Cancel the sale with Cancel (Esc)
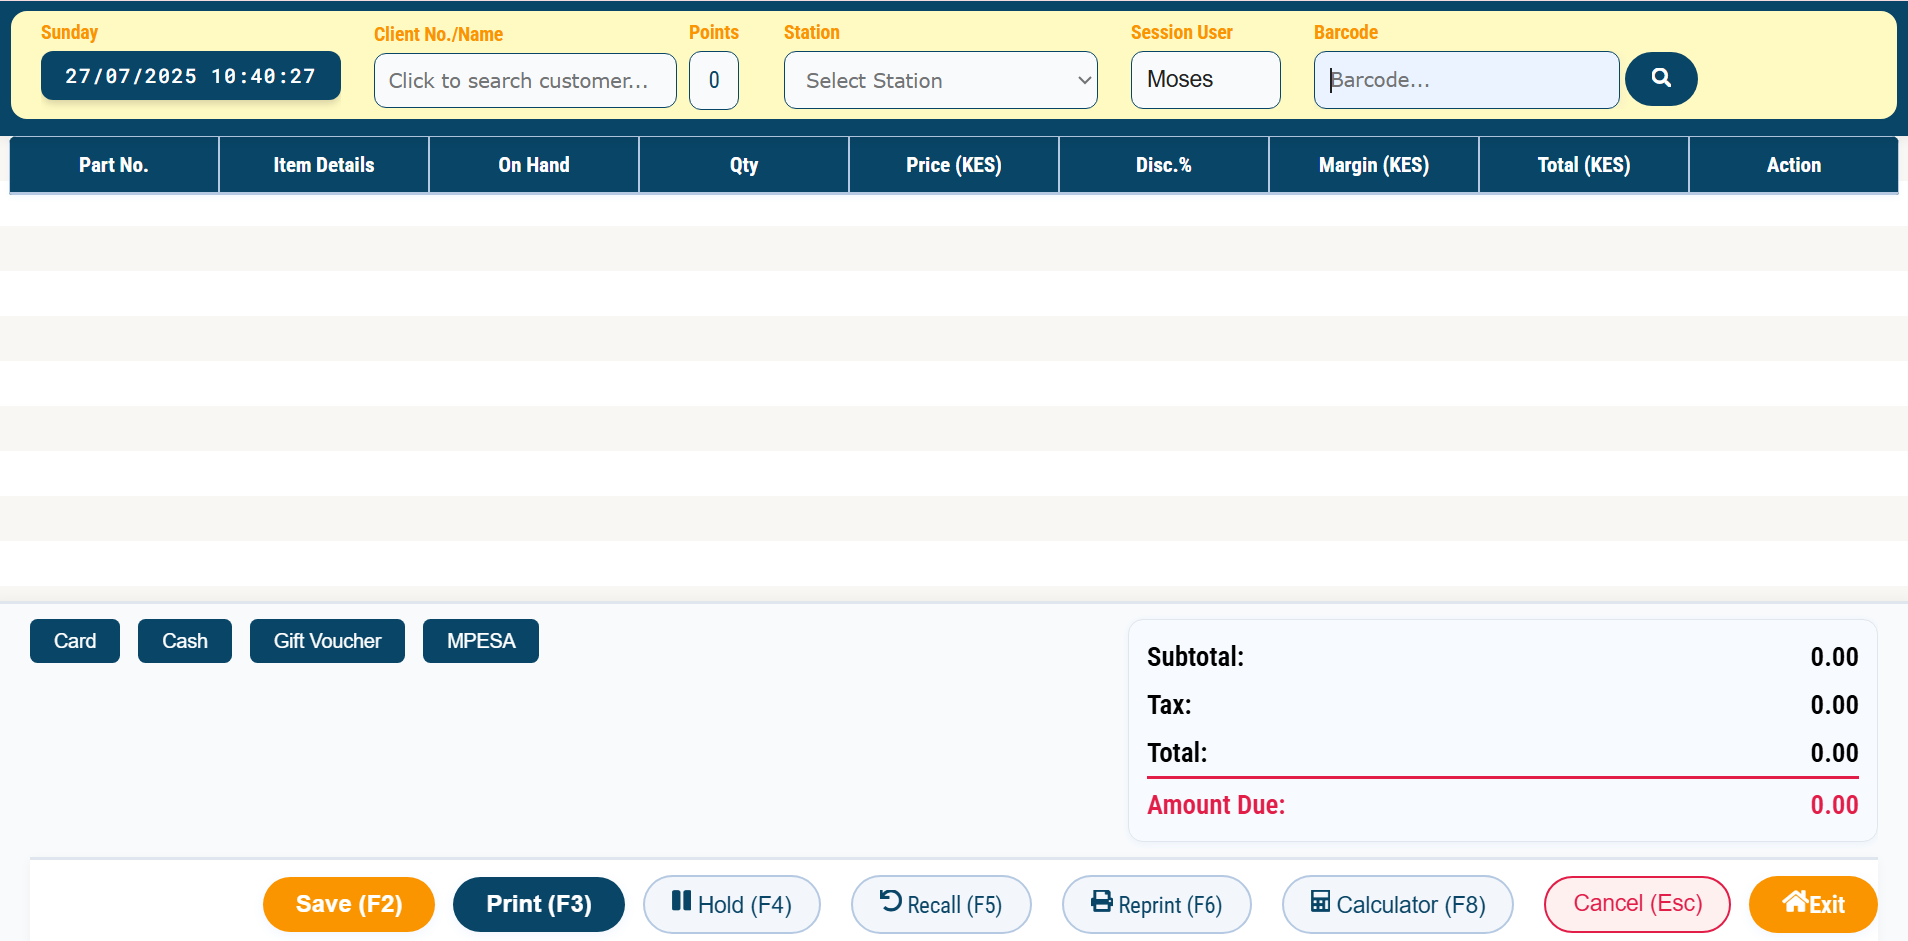Screen dimensions: 1908x941 [x=1637, y=904]
